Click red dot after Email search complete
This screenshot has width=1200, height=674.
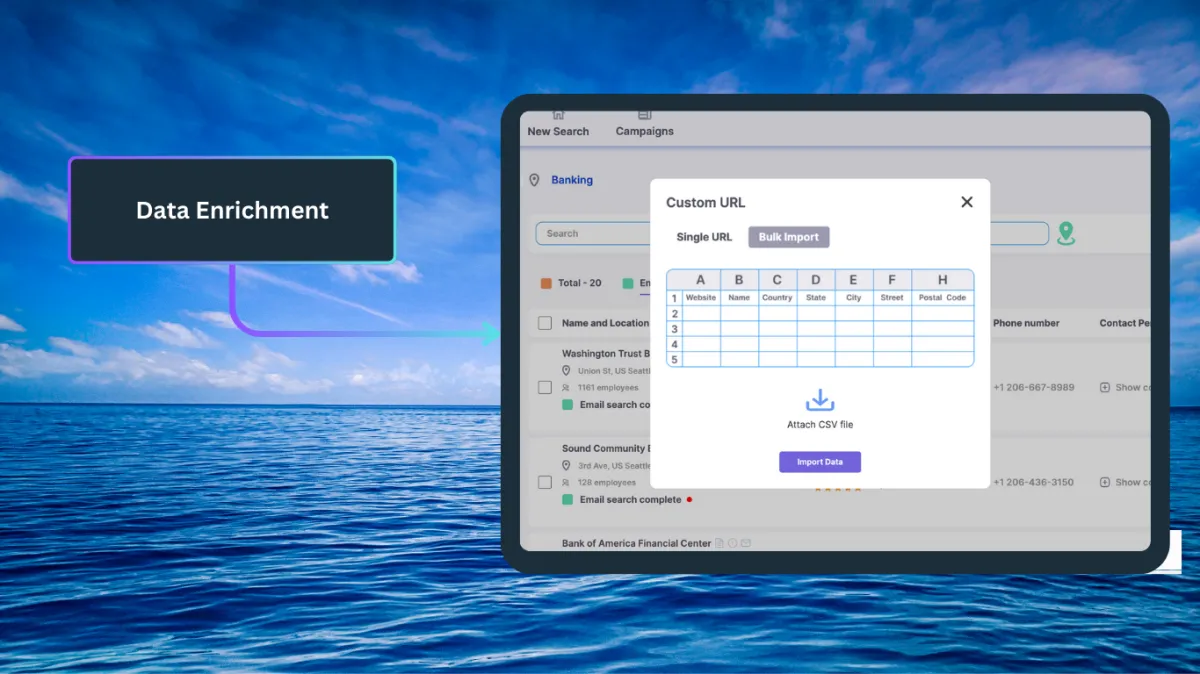(689, 499)
